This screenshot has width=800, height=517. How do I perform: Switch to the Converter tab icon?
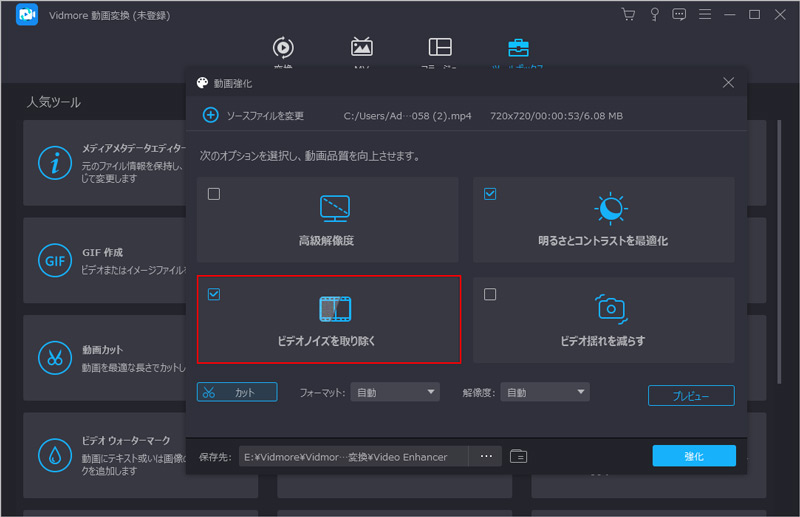(x=283, y=47)
